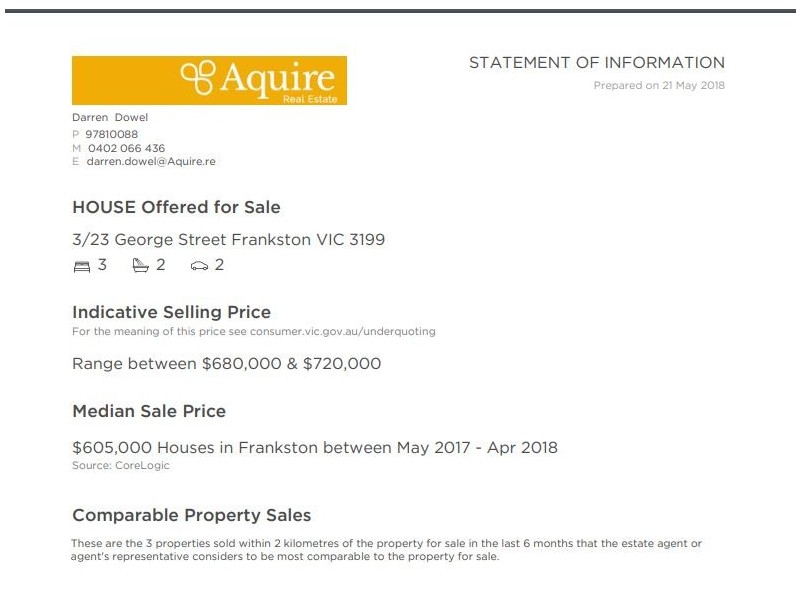The width and height of the screenshot is (800, 600).
Task: Click office phone number 97810088
Action: tap(112, 134)
